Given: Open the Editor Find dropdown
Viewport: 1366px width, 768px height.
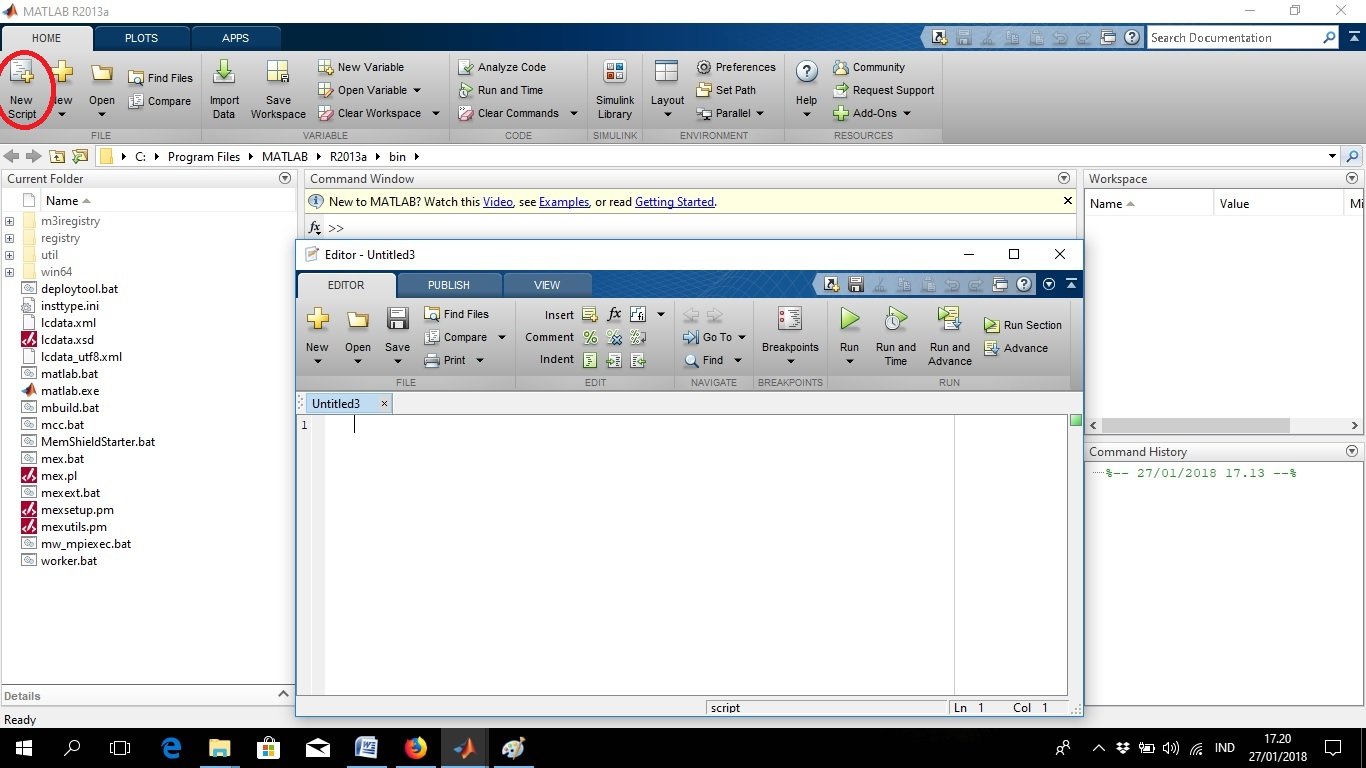Looking at the screenshot, I should (737, 360).
